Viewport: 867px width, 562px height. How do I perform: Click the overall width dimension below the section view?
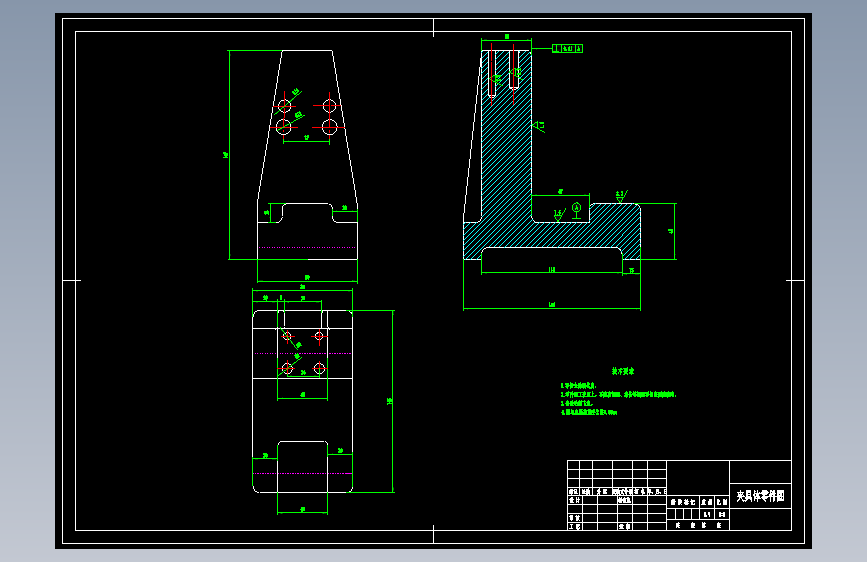pyautogui.click(x=552, y=305)
